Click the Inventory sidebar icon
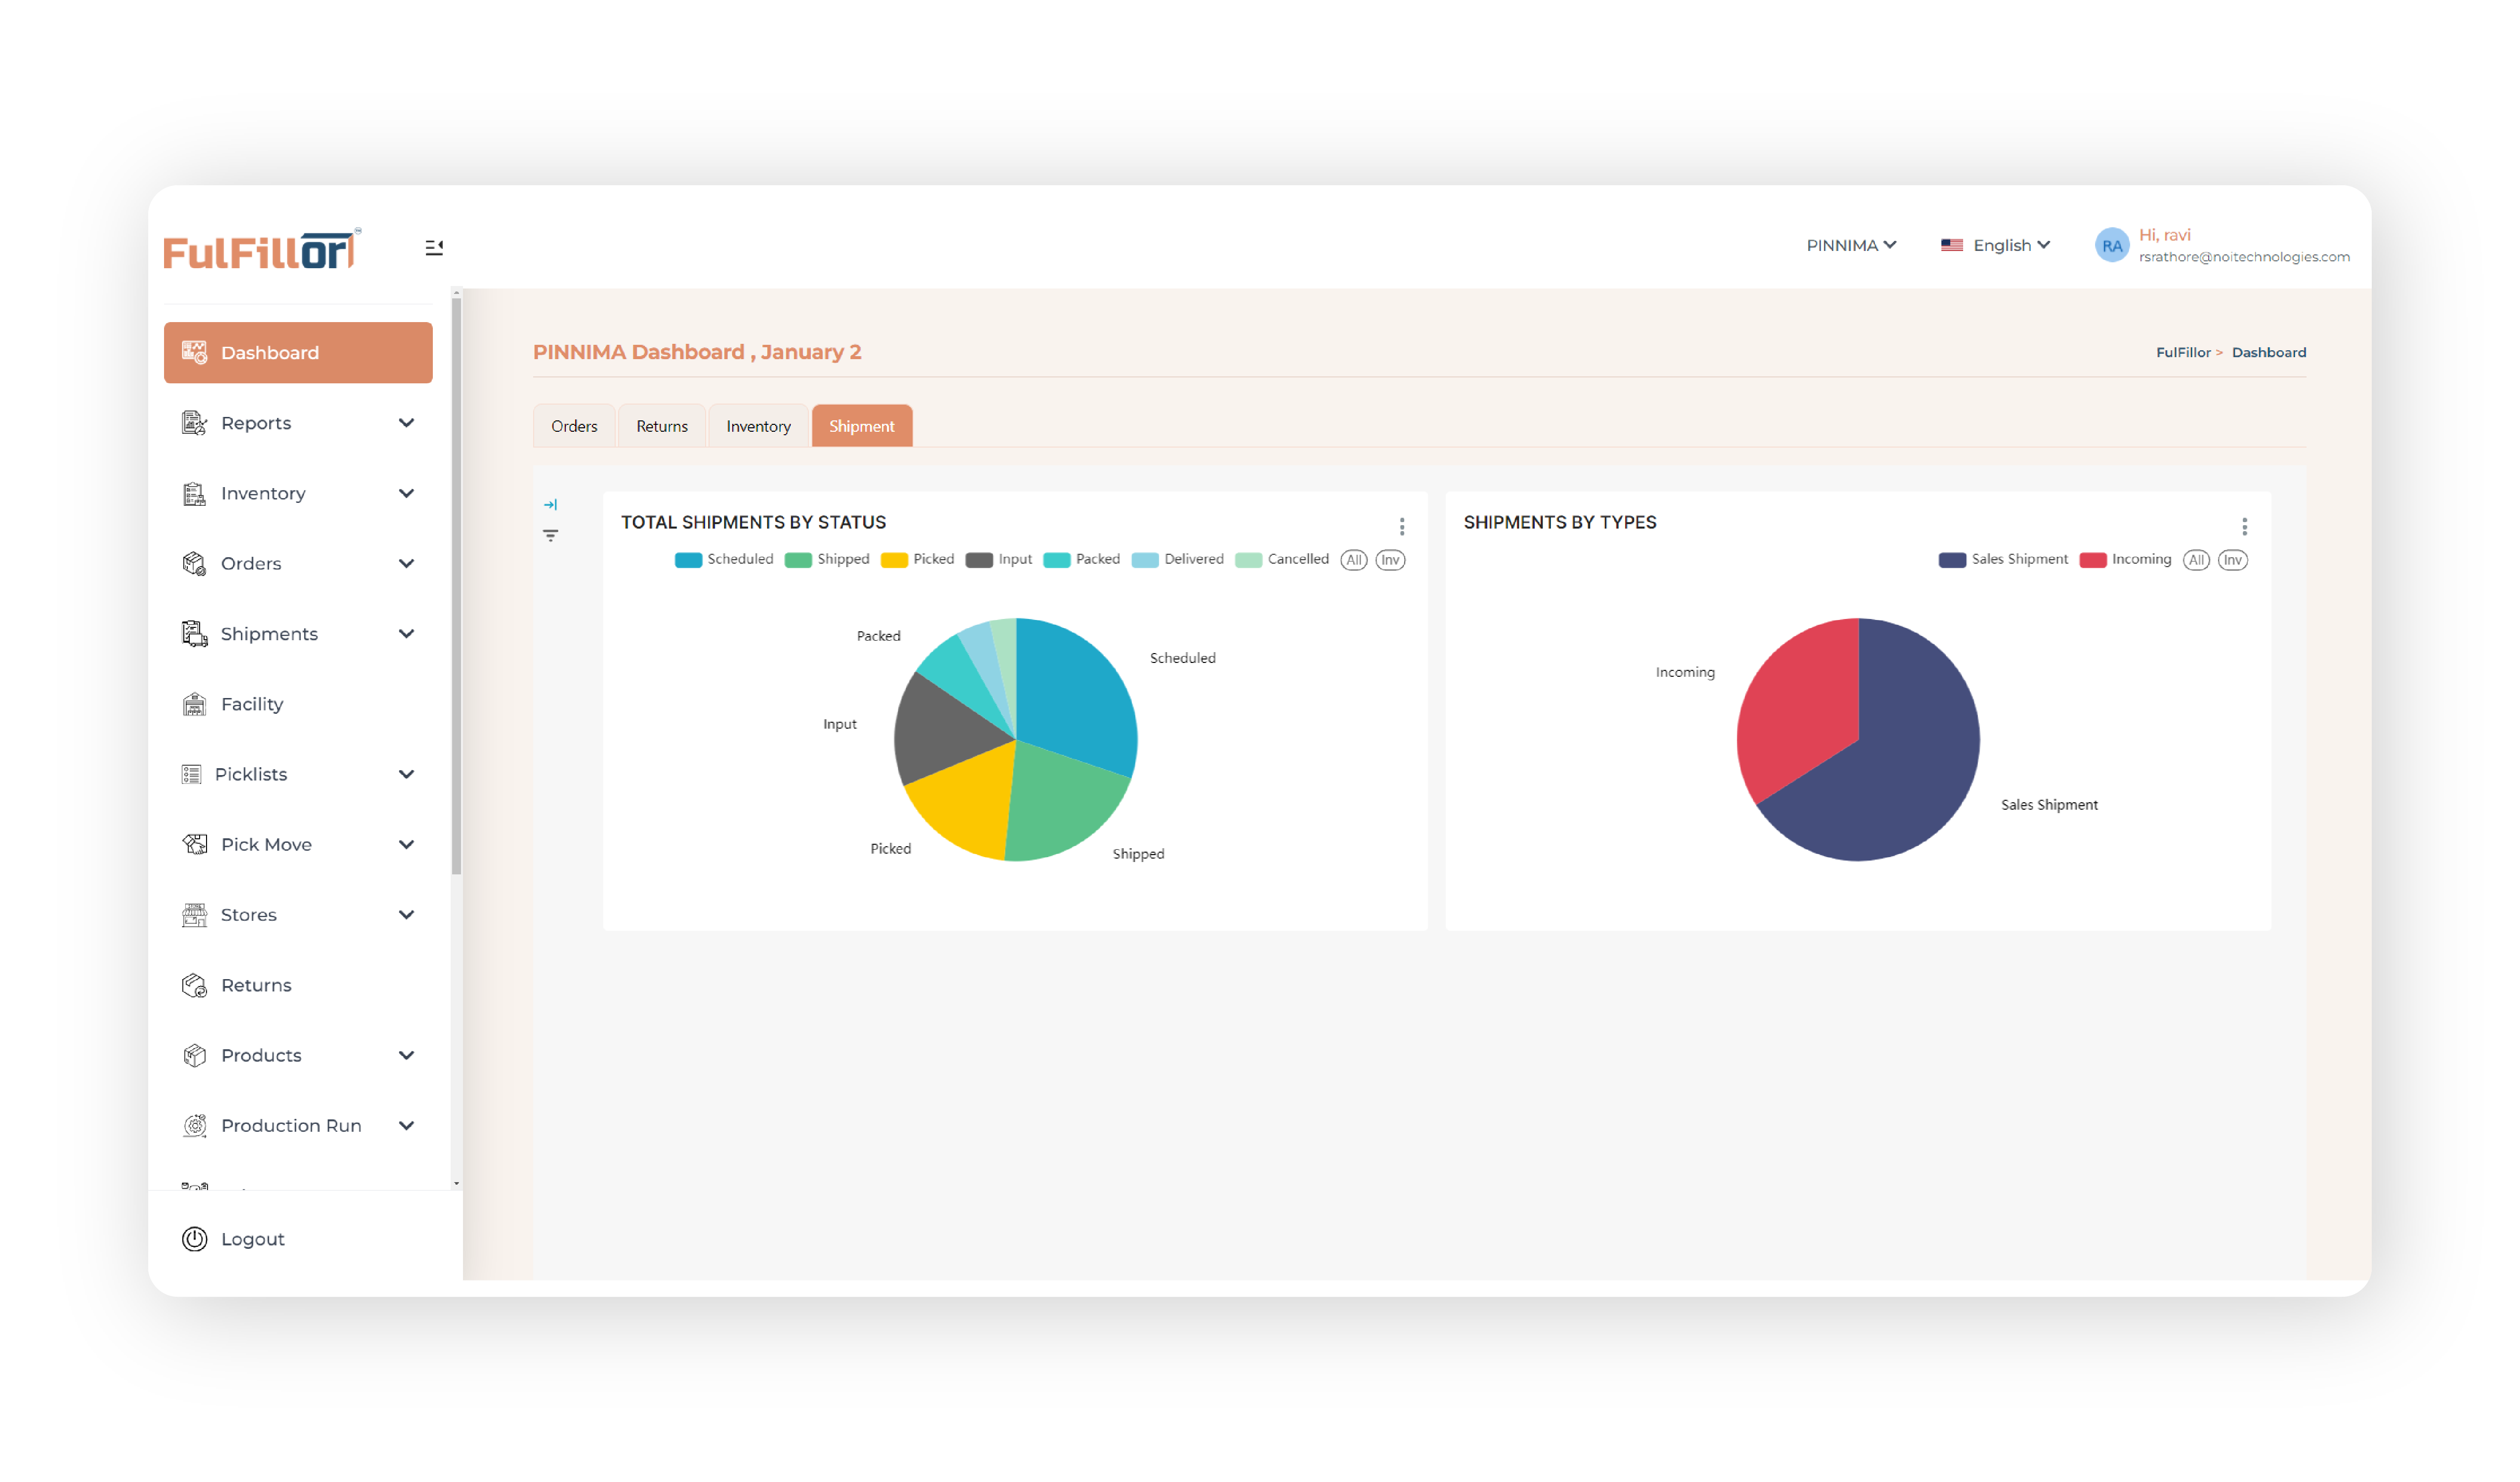 click(194, 493)
